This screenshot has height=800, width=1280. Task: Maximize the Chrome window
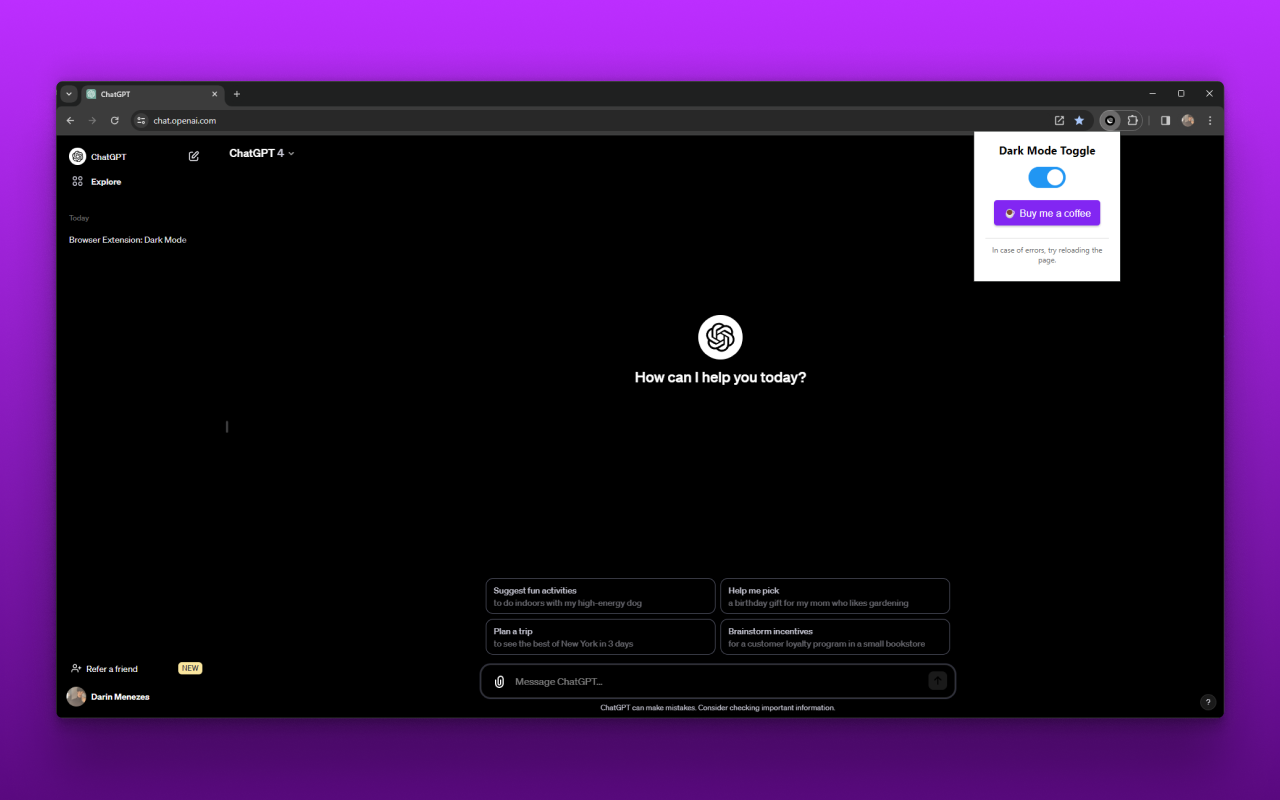click(x=1181, y=93)
